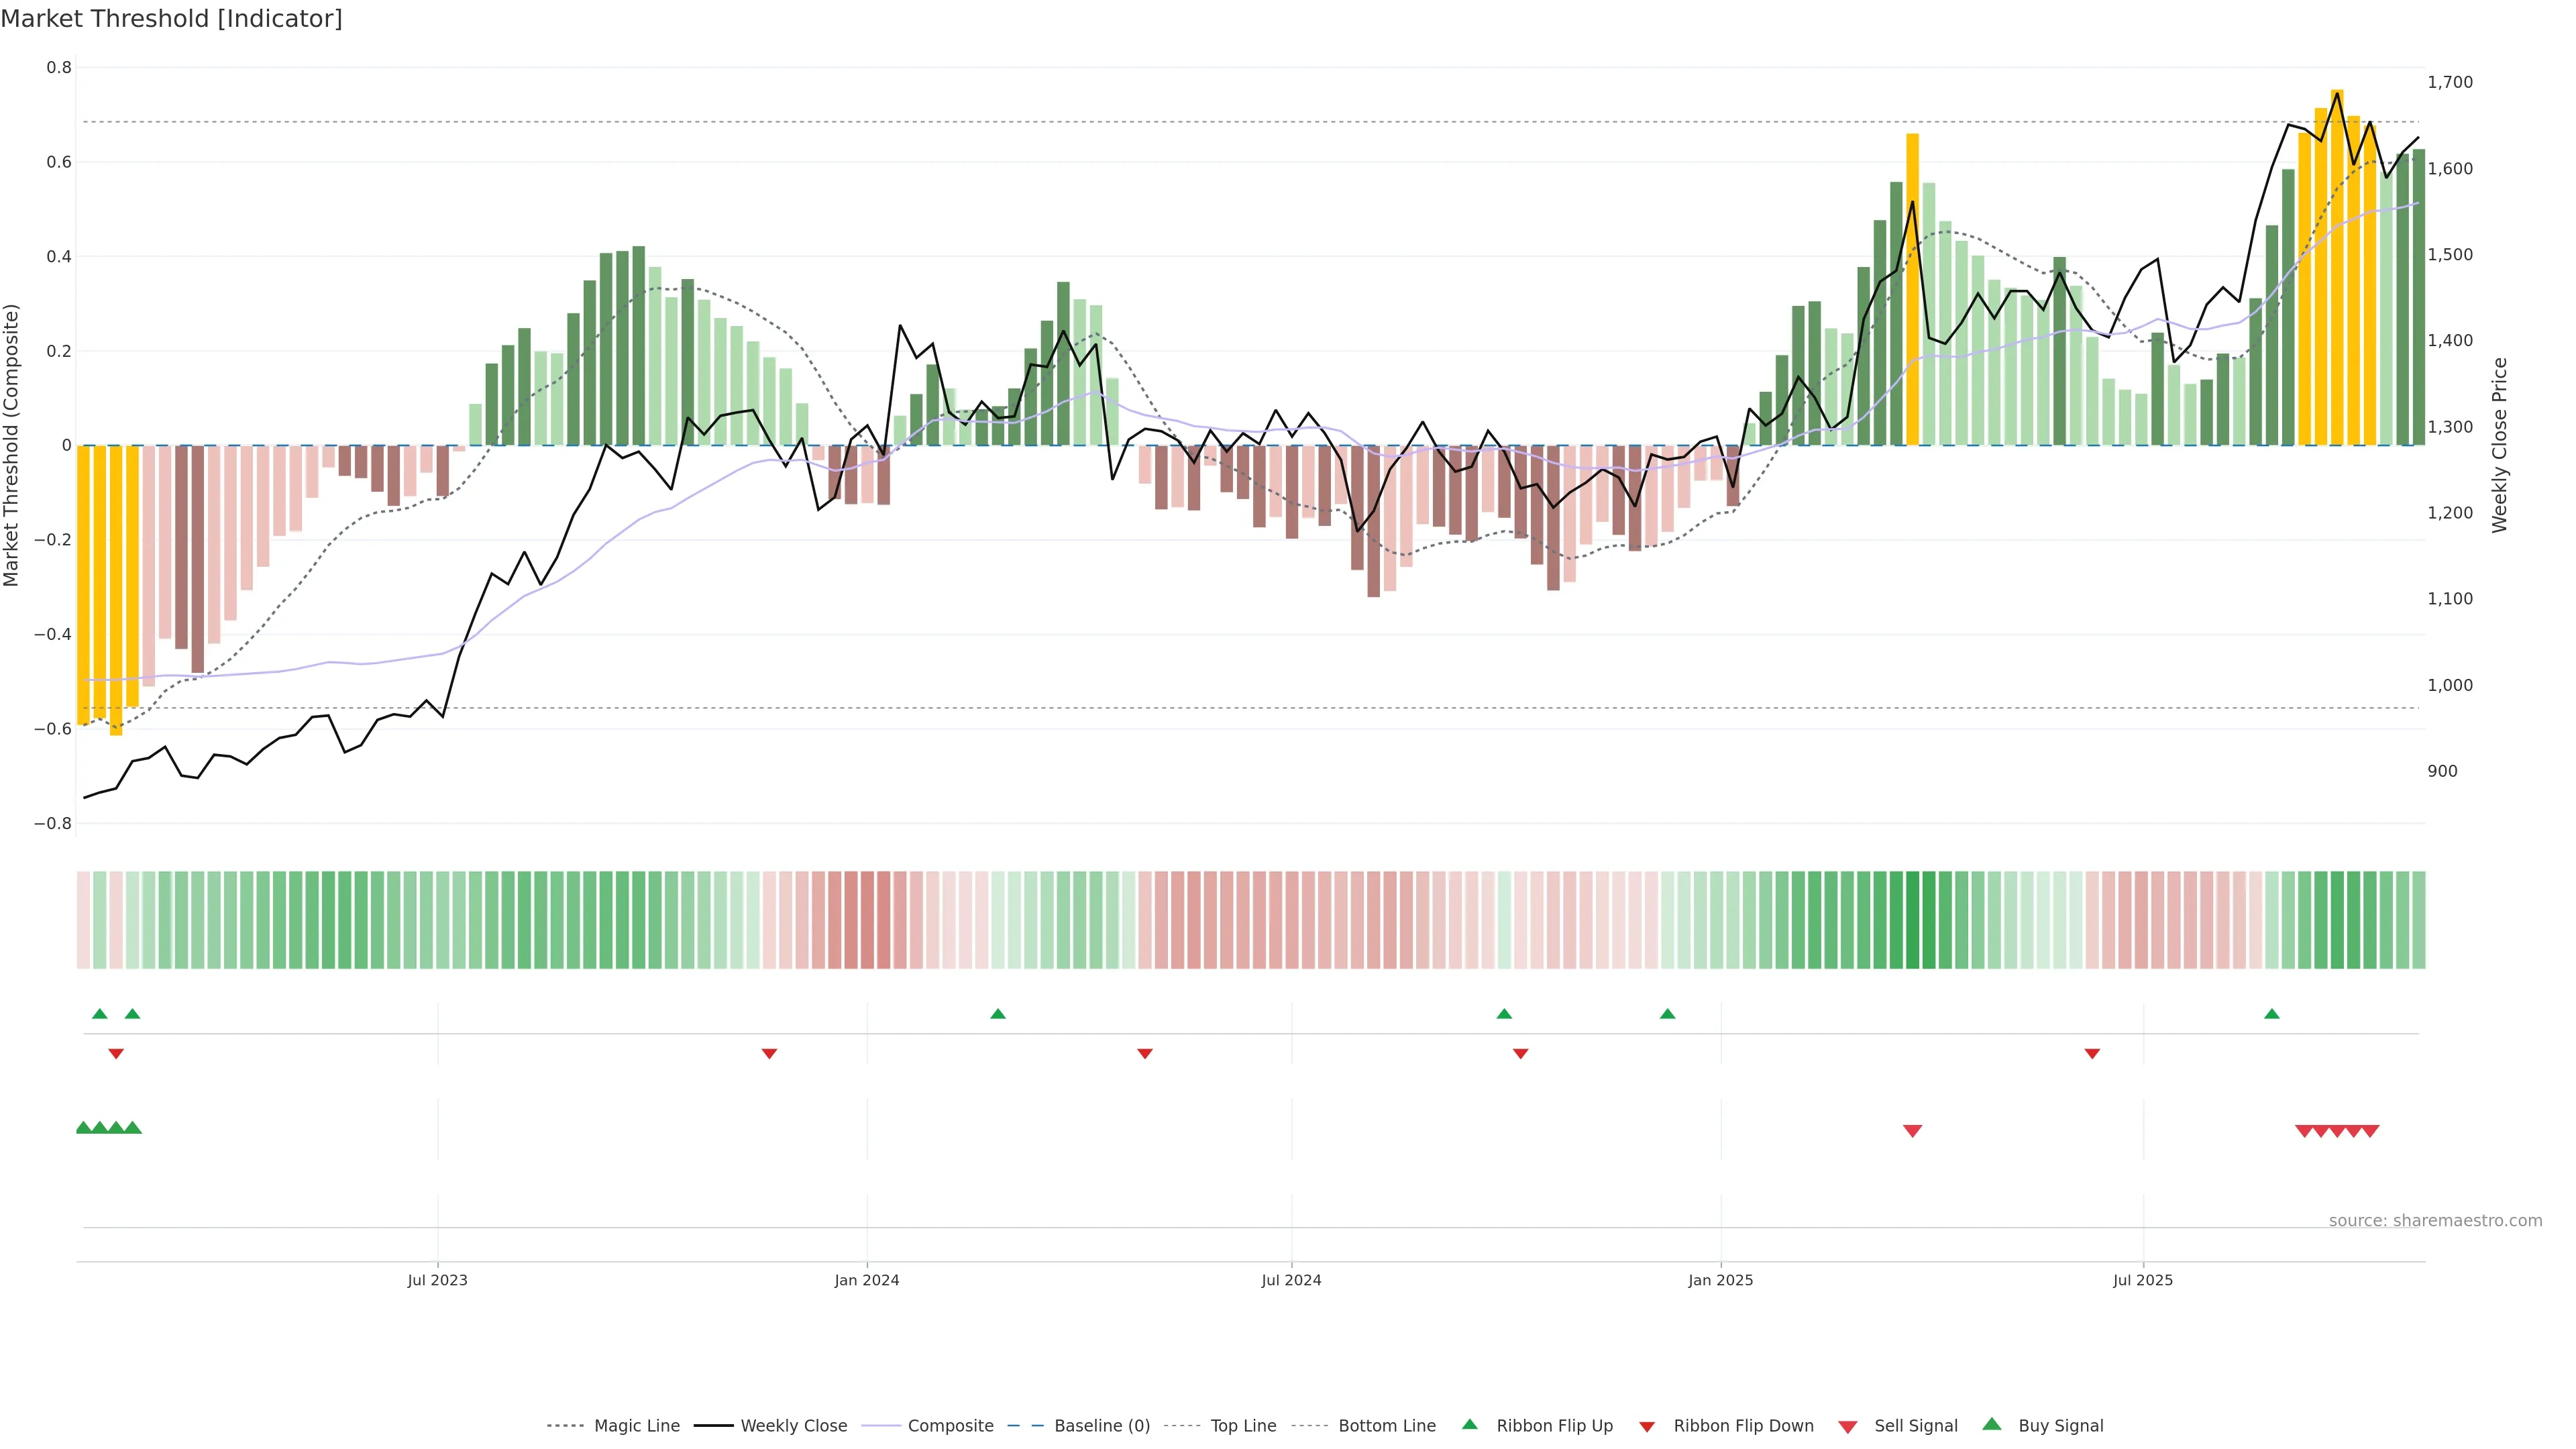Click the Market Threshold [Indicator] title
The height and width of the screenshot is (1449, 2576).
(x=171, y=19)
